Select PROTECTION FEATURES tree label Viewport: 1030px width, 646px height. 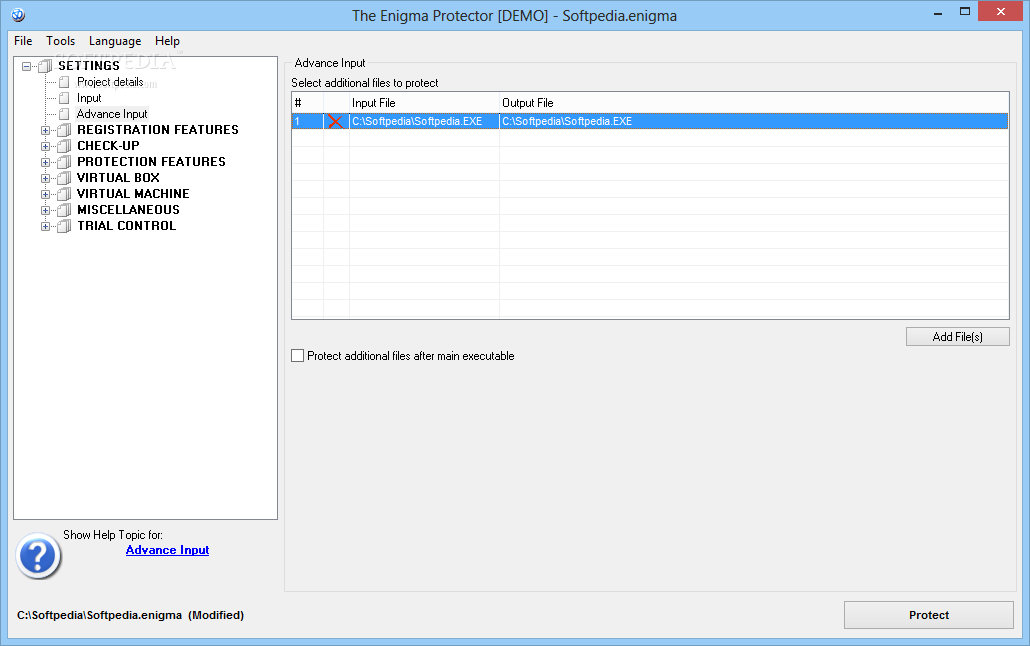coord(151,162)
